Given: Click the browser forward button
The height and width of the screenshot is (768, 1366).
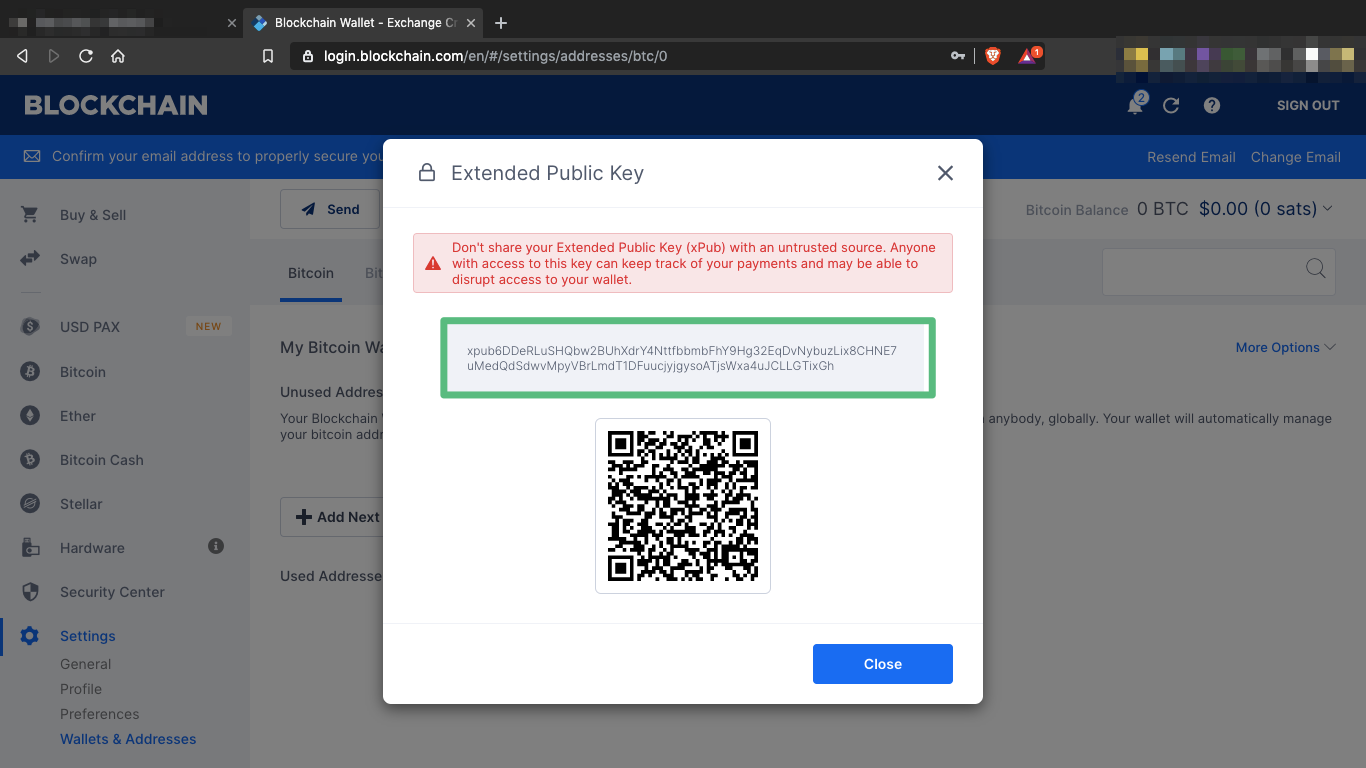Looking at the screenshot, I should (54, 56).
